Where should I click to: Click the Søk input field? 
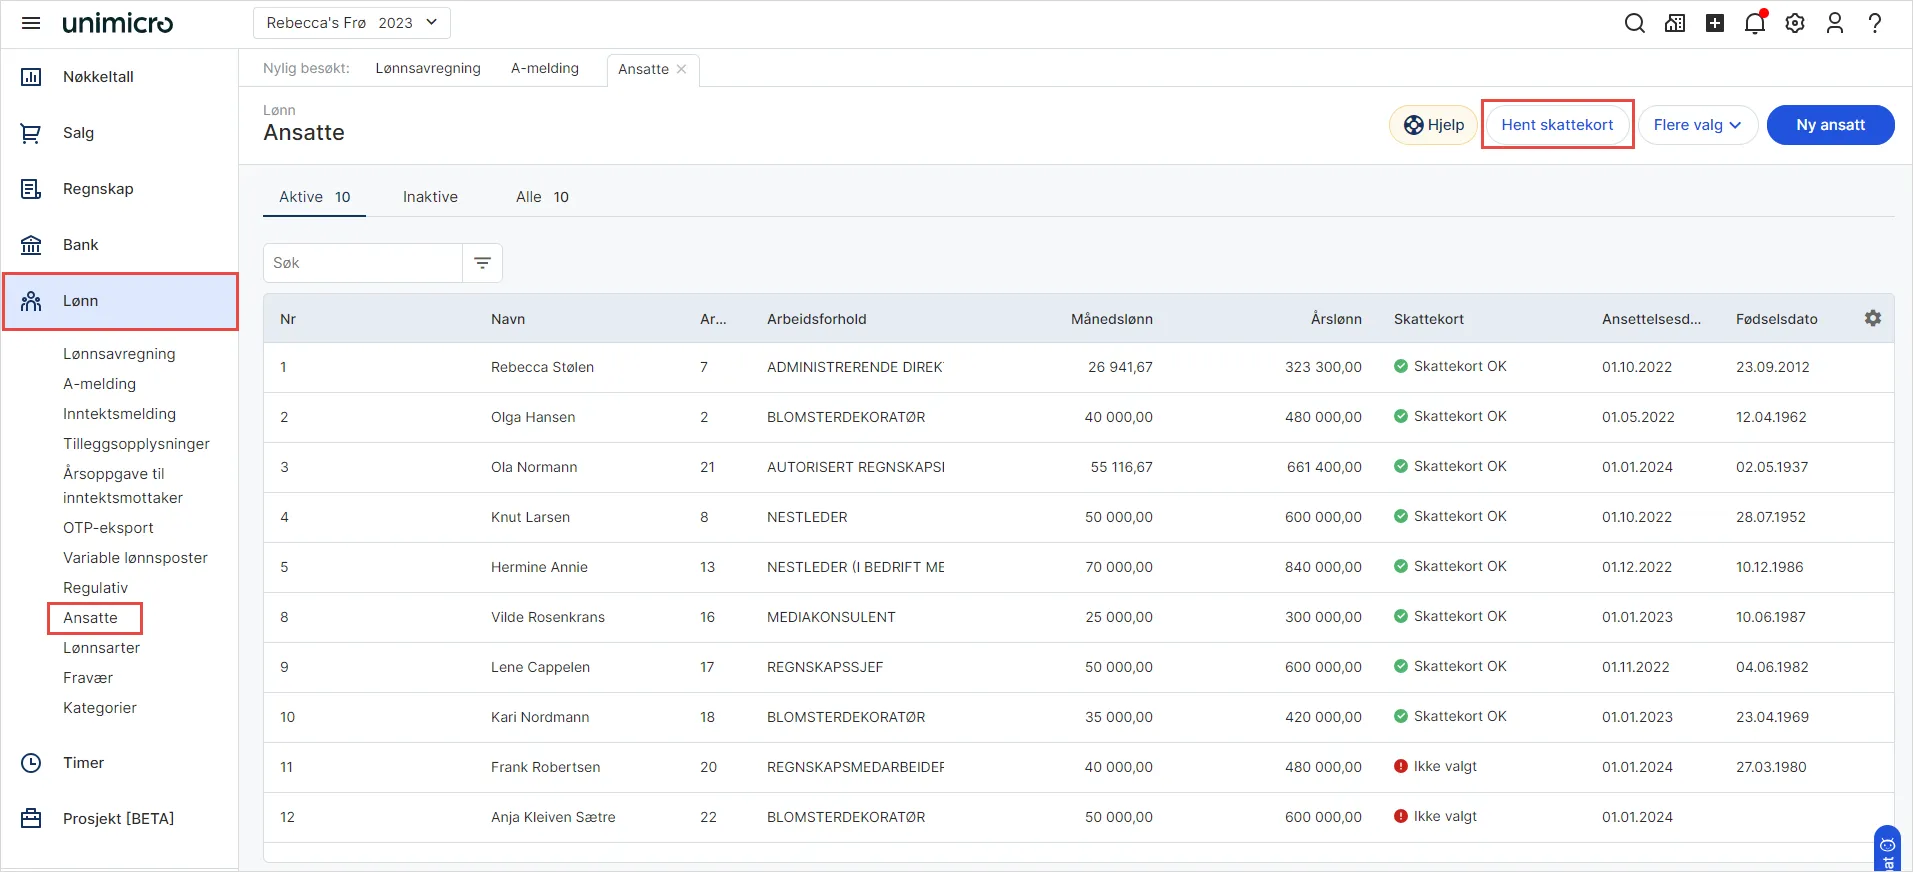pos(363,263)
